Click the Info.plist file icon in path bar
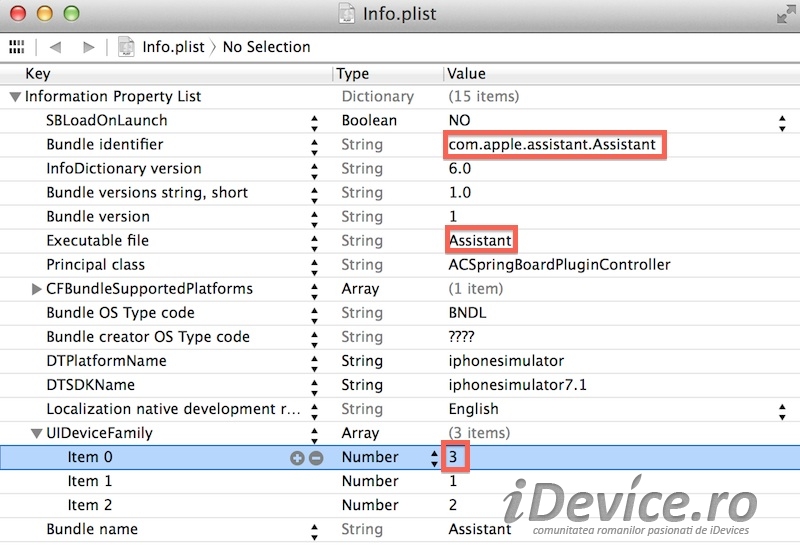 (x=126, y=47)
